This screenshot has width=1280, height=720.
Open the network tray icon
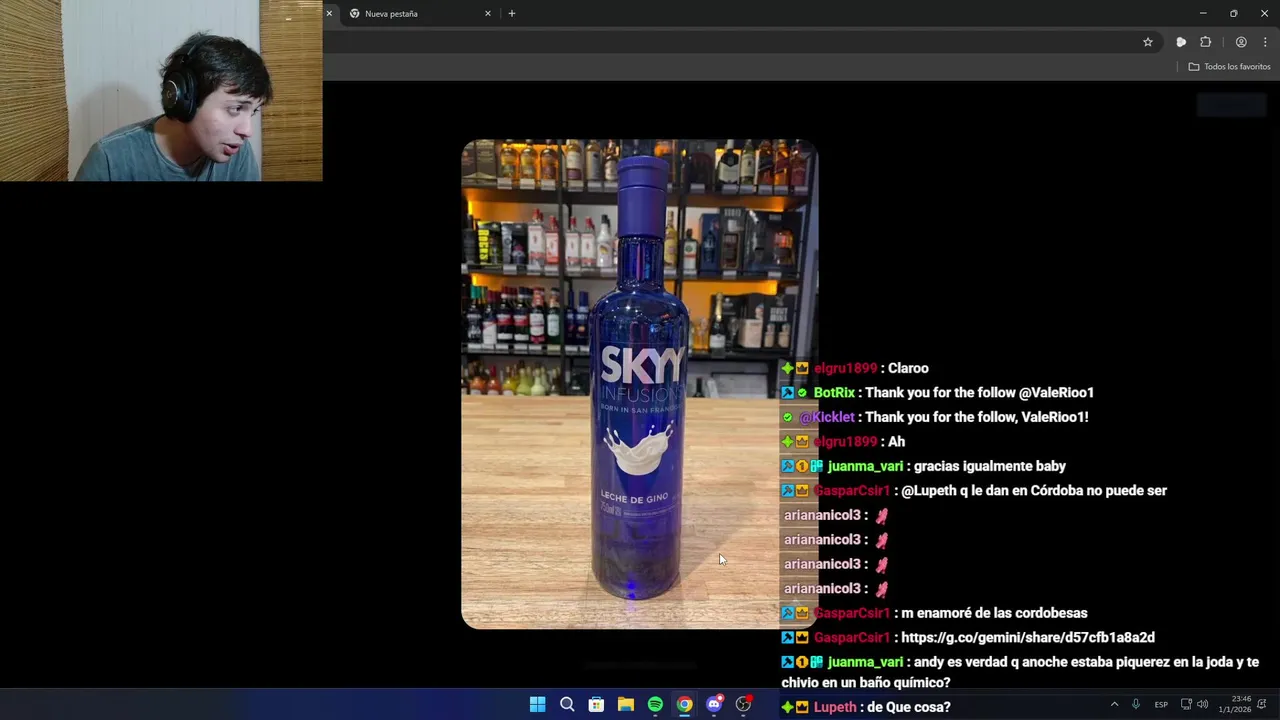coord(1186,704)
